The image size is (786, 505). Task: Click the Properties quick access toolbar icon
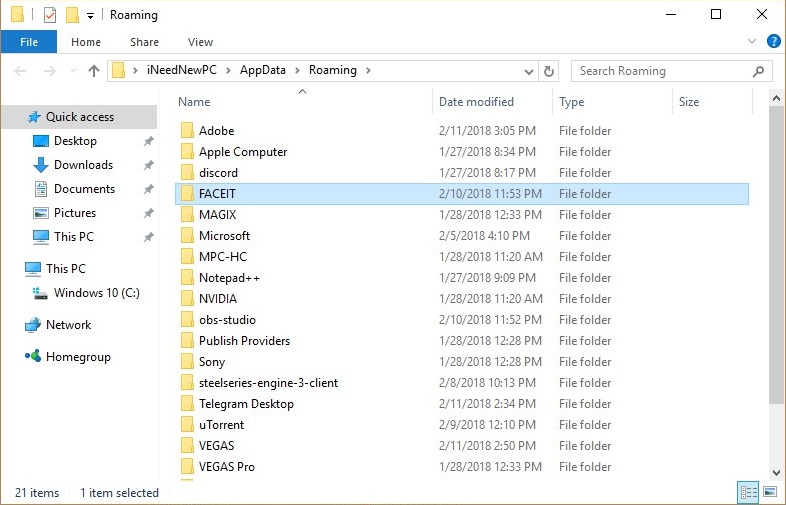point(50,15)
